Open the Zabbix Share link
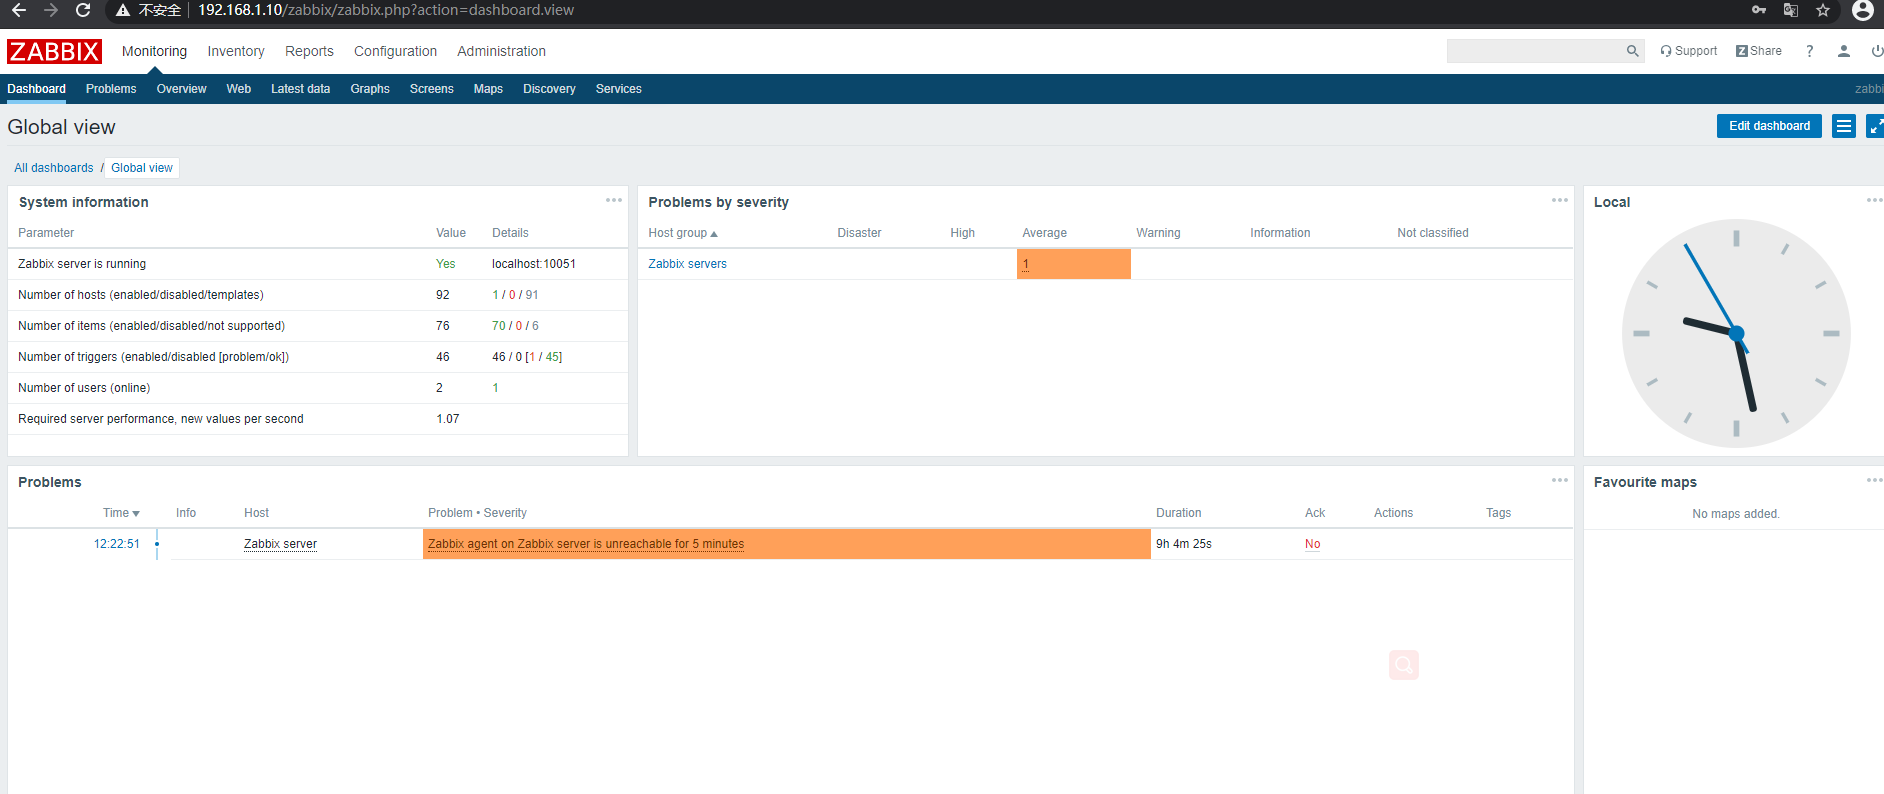The height and width of the screenshot is (794, 1884). coord(1759,51)
